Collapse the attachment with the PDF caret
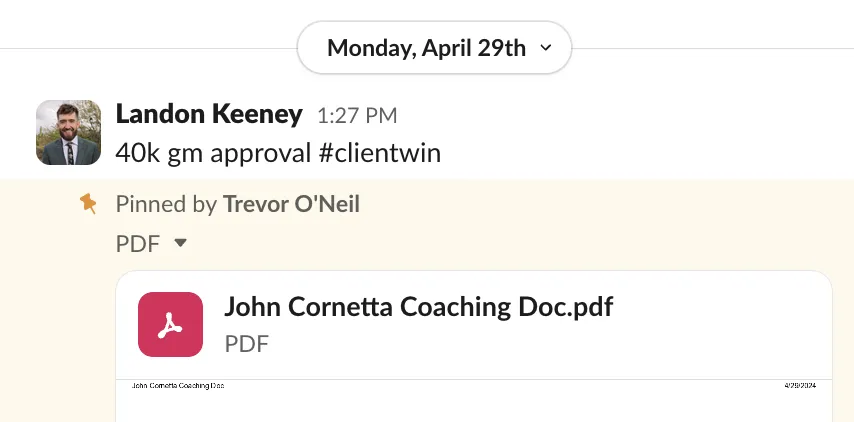 180,242
